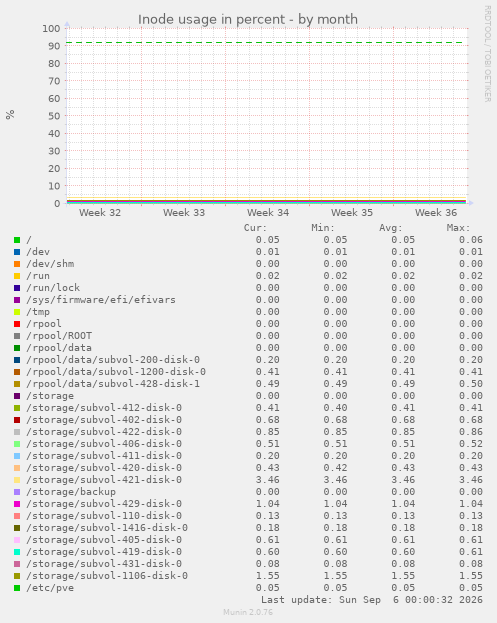Click the Week 34 axis label
Image resolution: width=497 pixels, height=623 pixels.
click(x=268, y=213)
